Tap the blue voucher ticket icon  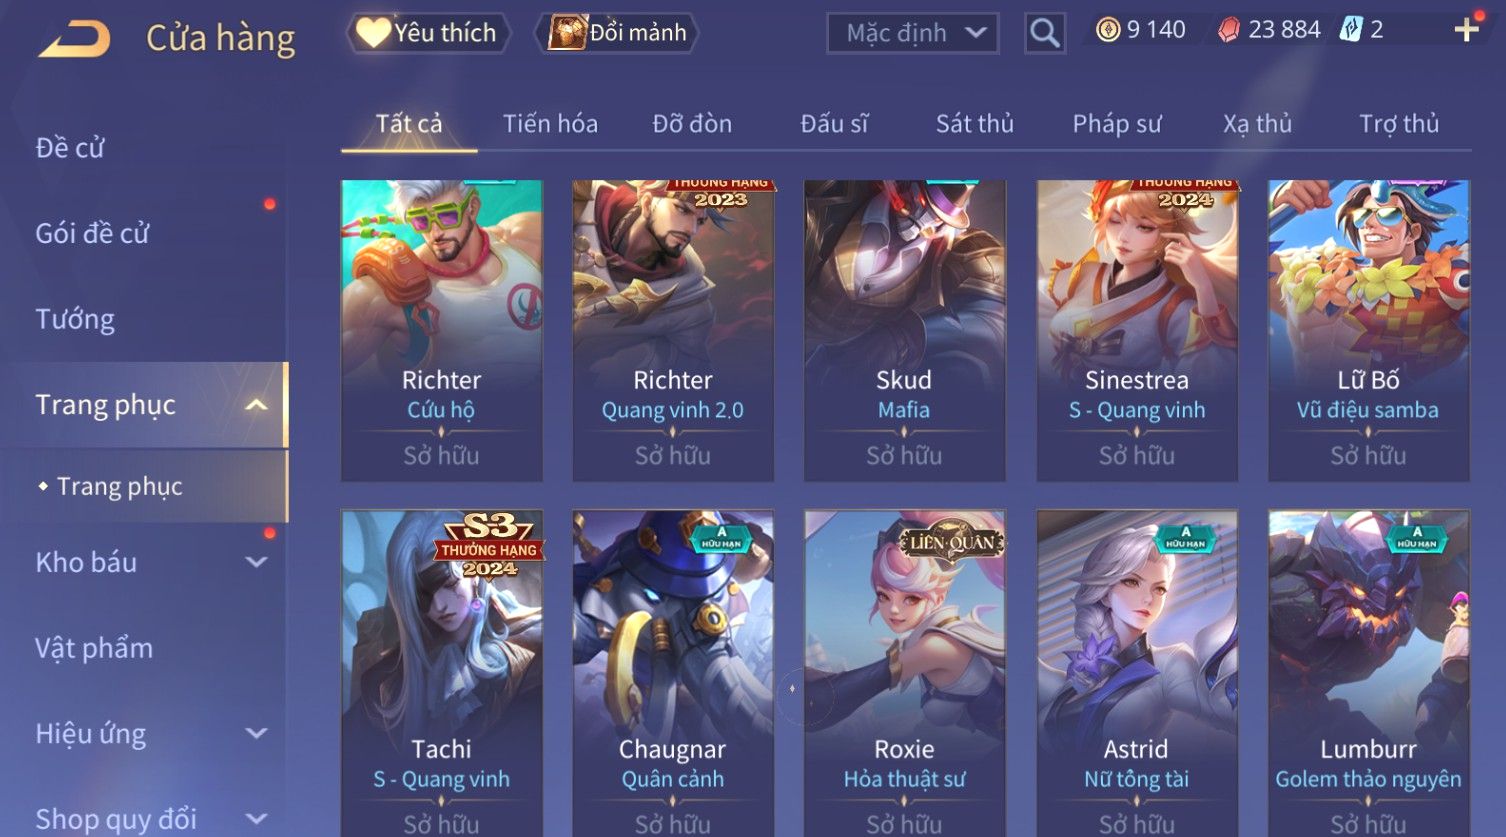(x=1351, y=30)
